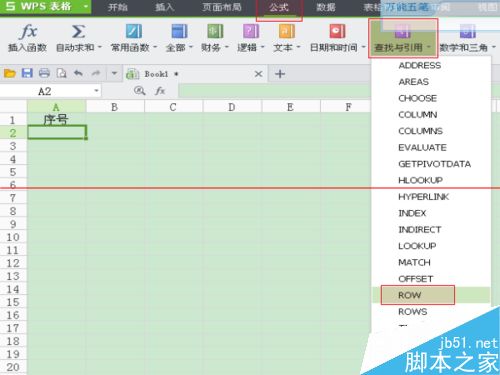Expand the 文本 dropdown arrow

click(x=298, y=48)
